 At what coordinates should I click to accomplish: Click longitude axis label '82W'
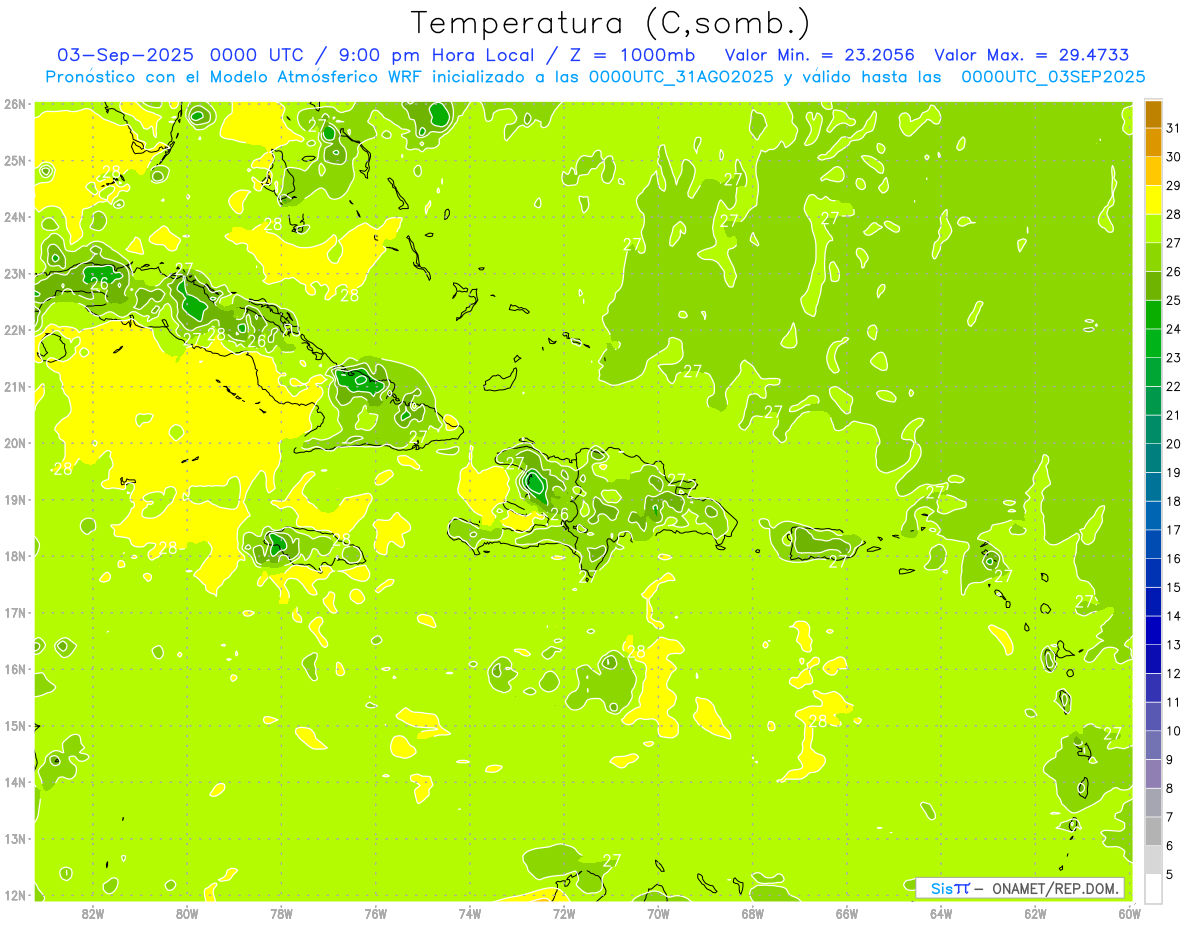pyautogui.click(x=93, y=913)
